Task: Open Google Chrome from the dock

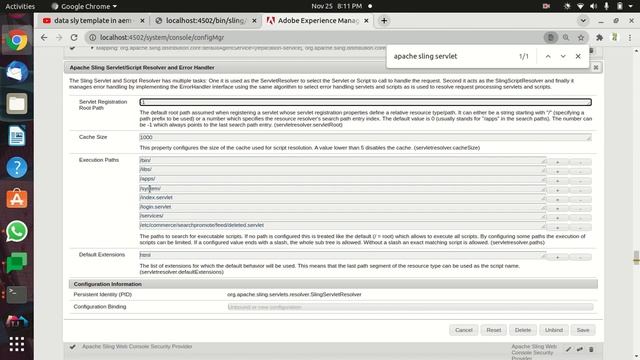Action: (17, 40)
